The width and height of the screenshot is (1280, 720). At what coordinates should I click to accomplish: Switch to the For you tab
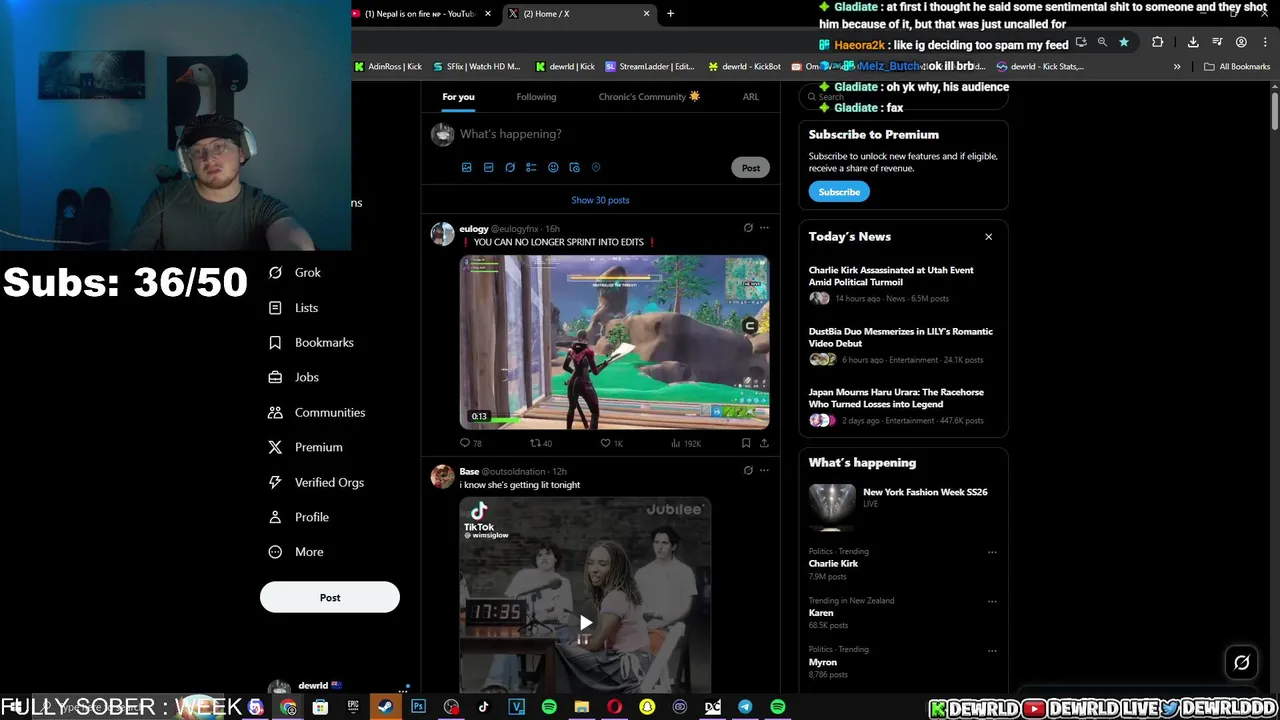click(x=458, y=97)
